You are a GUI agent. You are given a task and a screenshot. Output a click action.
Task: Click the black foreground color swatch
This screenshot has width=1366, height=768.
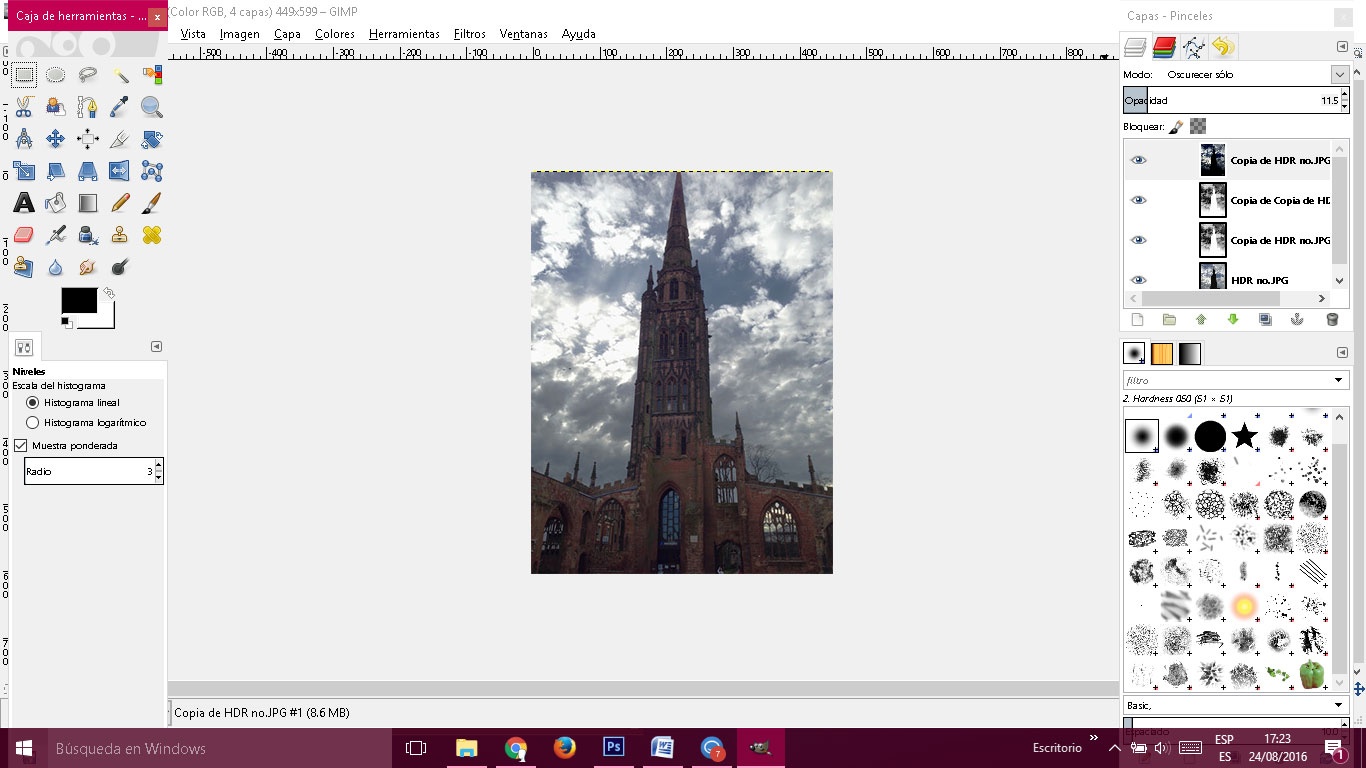pos(79,300)
